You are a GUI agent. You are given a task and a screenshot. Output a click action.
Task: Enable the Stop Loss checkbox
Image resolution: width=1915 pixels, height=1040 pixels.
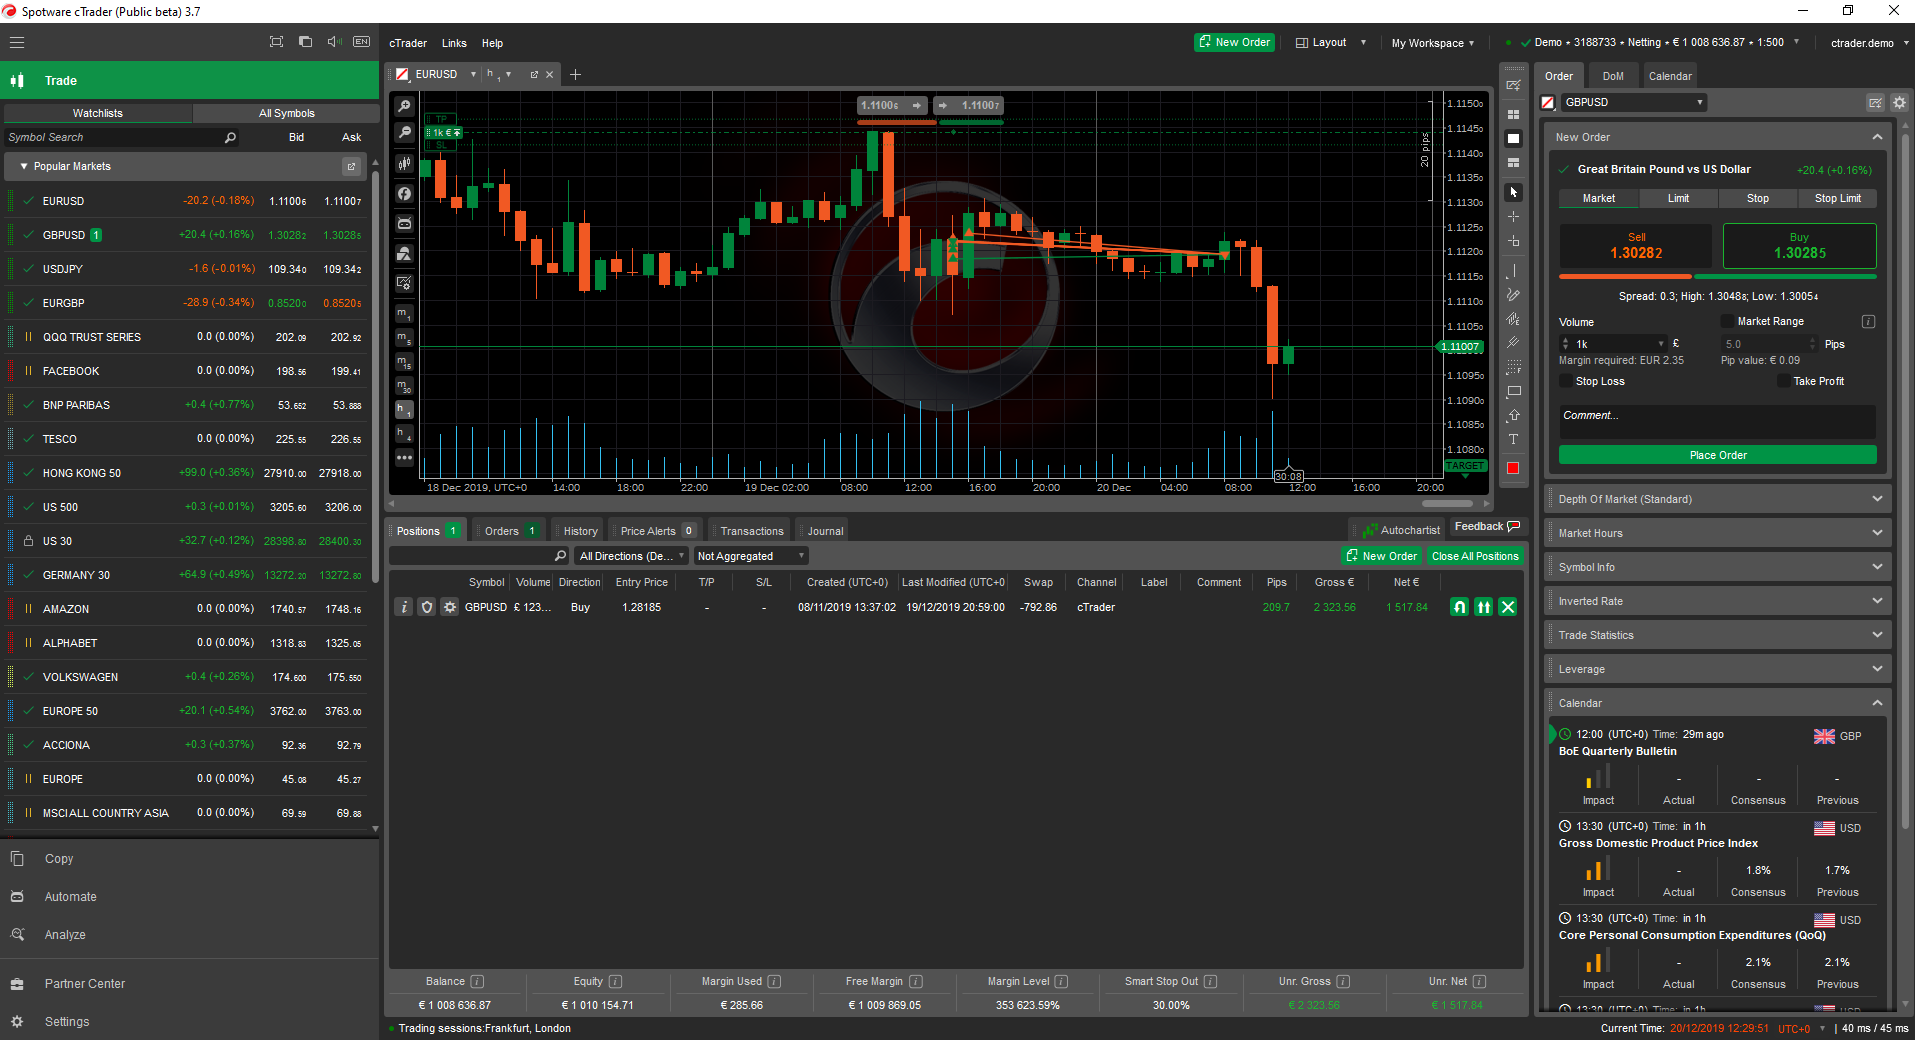1566,381
